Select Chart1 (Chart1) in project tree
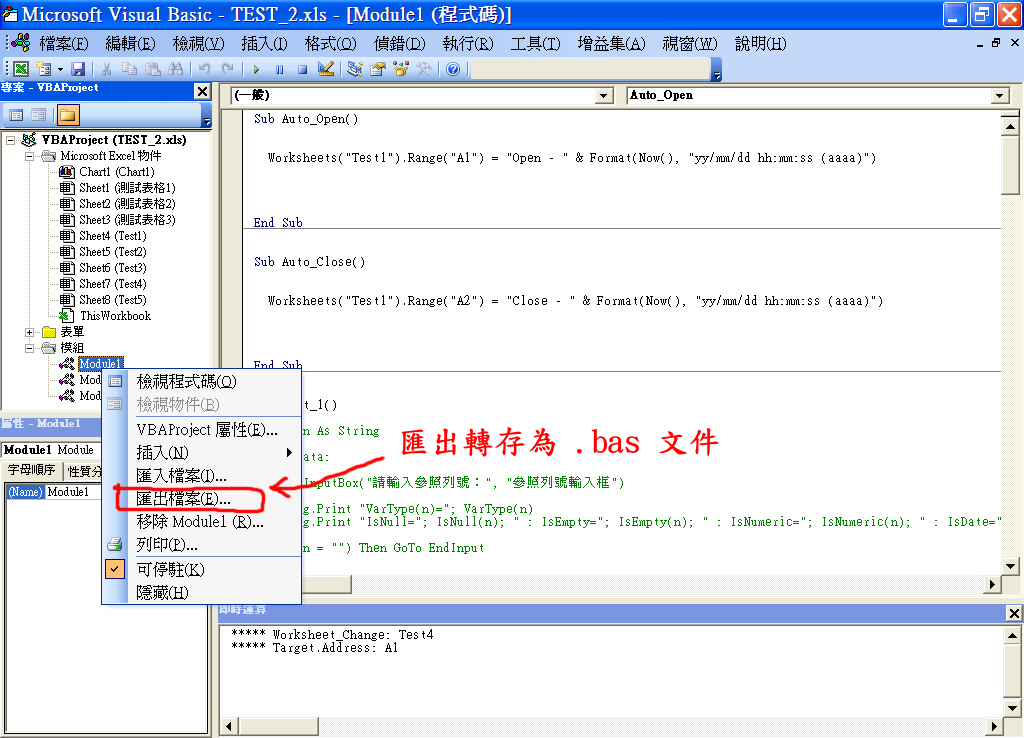Image resolution: width=1024 pixels, height=738 pixels. pos(117,172)
